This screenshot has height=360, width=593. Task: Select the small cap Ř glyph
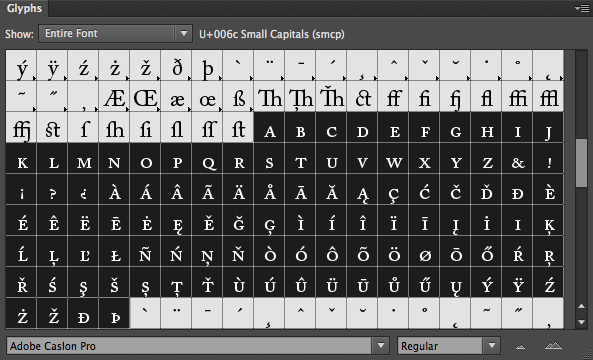coord(21,282)
